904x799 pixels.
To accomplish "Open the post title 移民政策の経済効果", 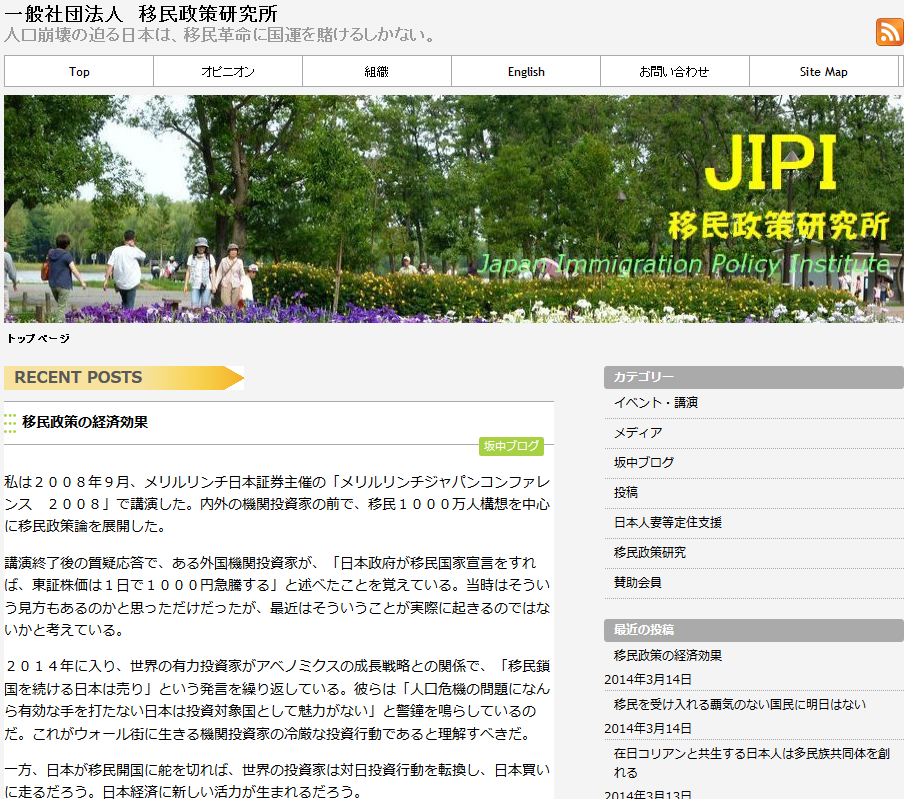I will point(85,422).
